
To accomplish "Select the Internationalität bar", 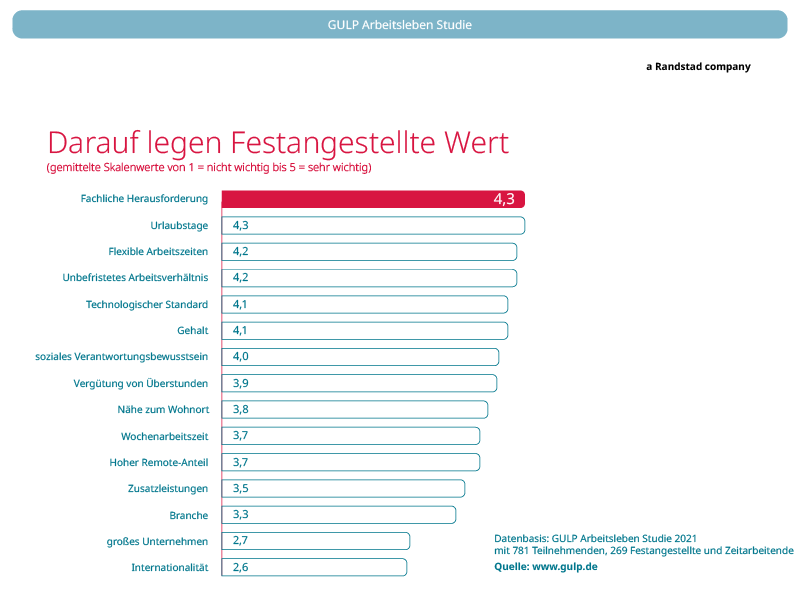I will 313,567.
